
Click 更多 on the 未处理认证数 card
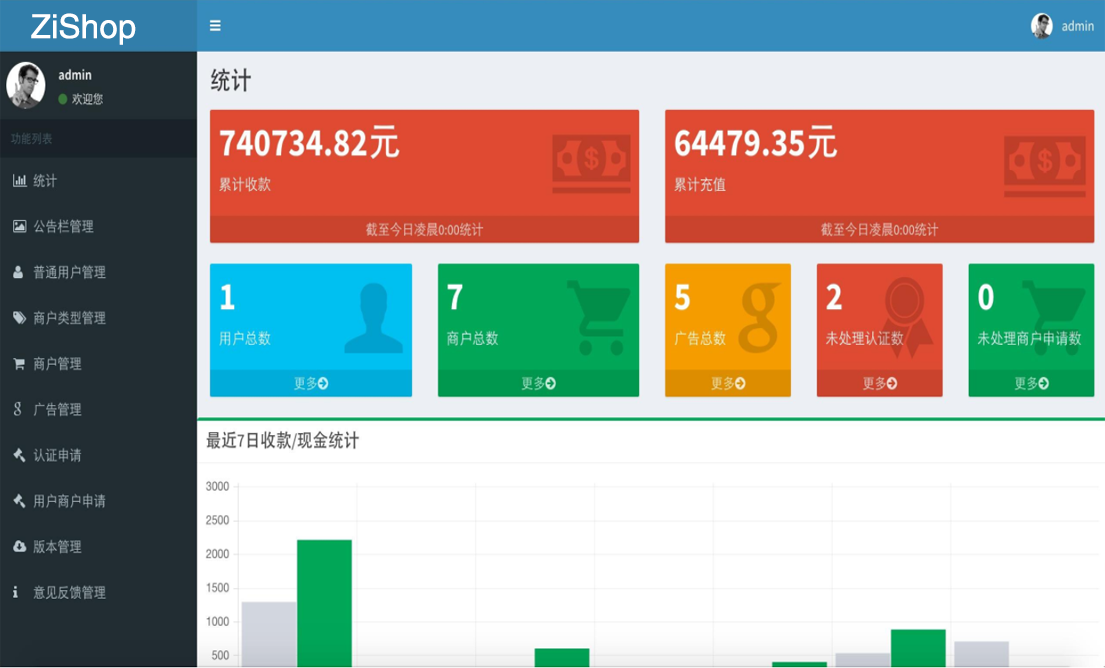879,383
